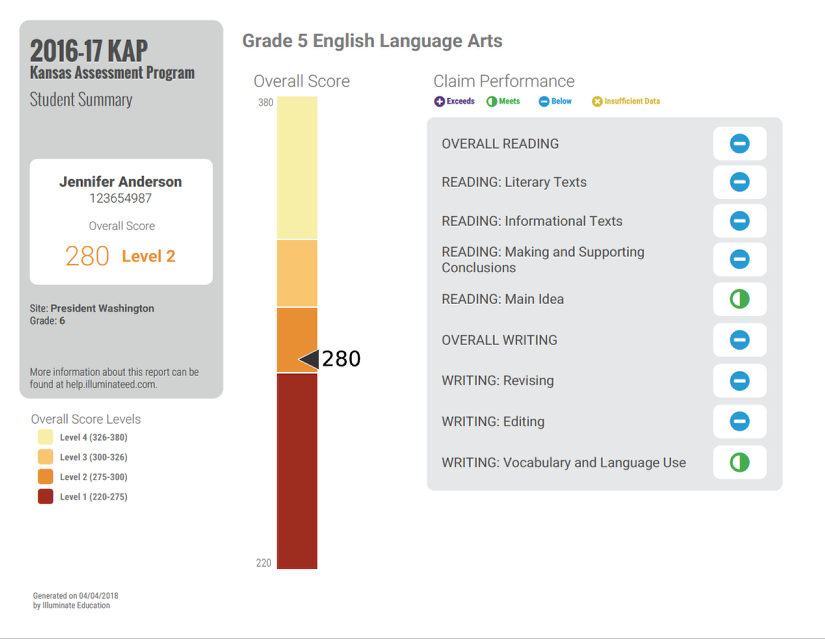Click the 380 maximum scale label
This screenshot has width=825, height=639.
[x=266, y=102]
